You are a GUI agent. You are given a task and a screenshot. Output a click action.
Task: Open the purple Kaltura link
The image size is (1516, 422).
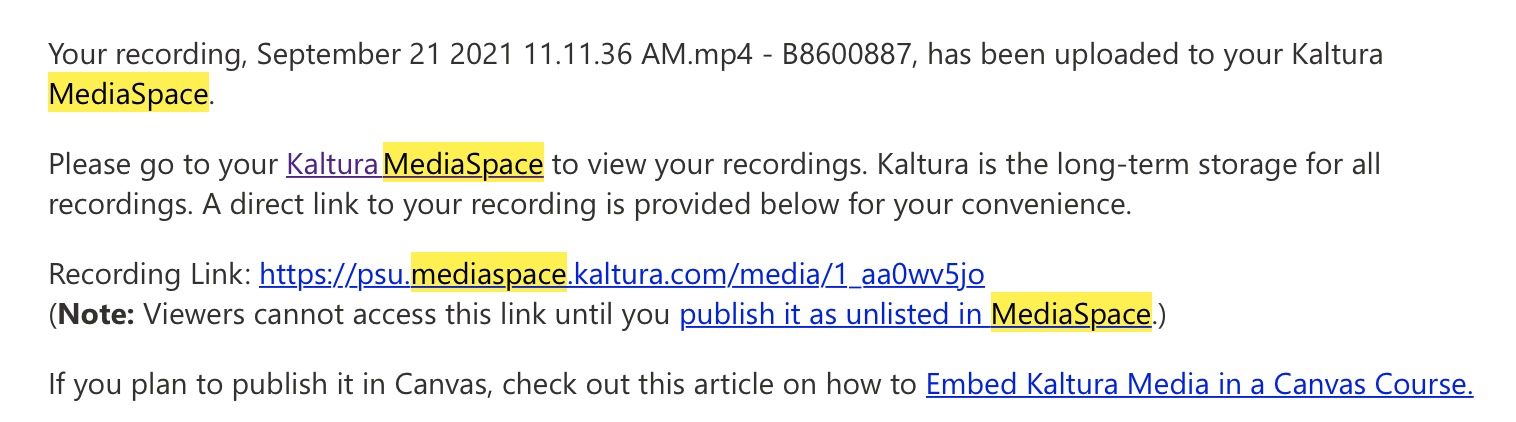[332, 163]
